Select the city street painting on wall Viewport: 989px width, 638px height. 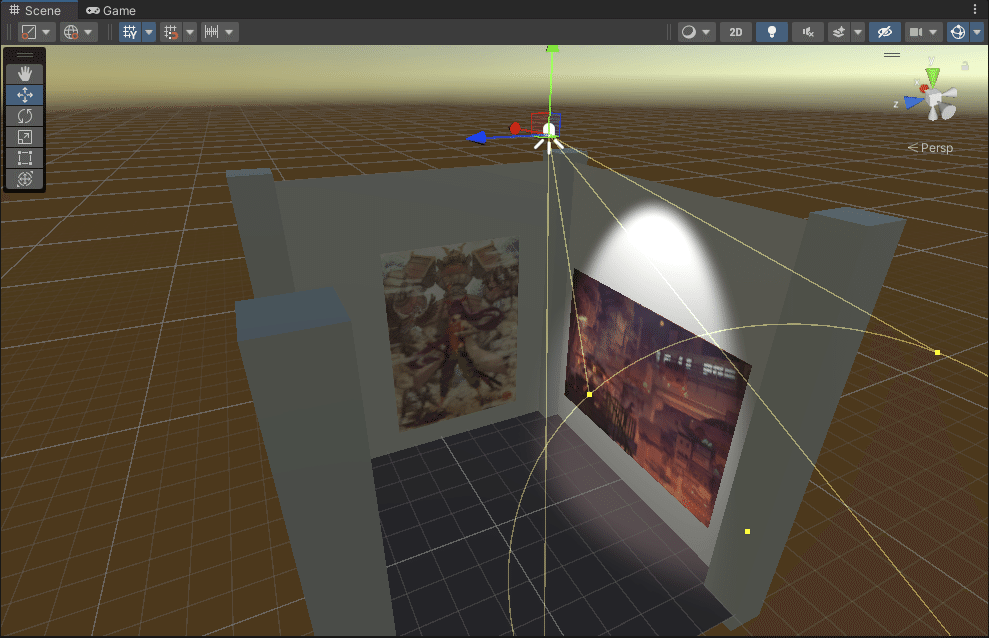point(656,397)
